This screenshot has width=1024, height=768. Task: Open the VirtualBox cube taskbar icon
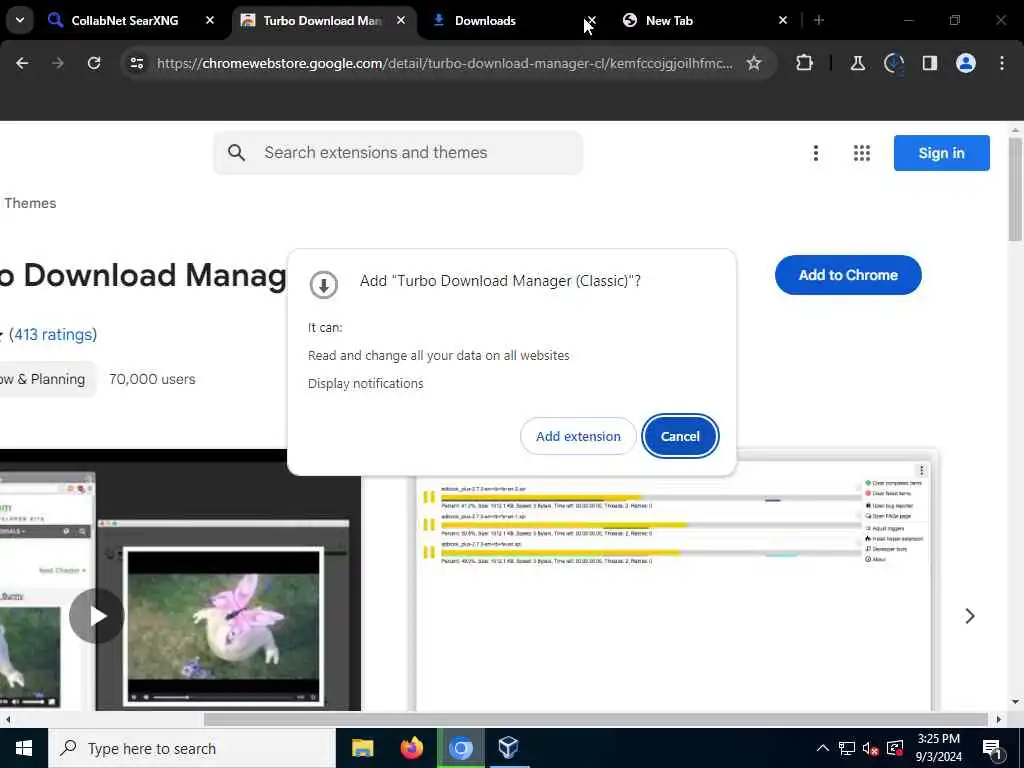point(508,748)
